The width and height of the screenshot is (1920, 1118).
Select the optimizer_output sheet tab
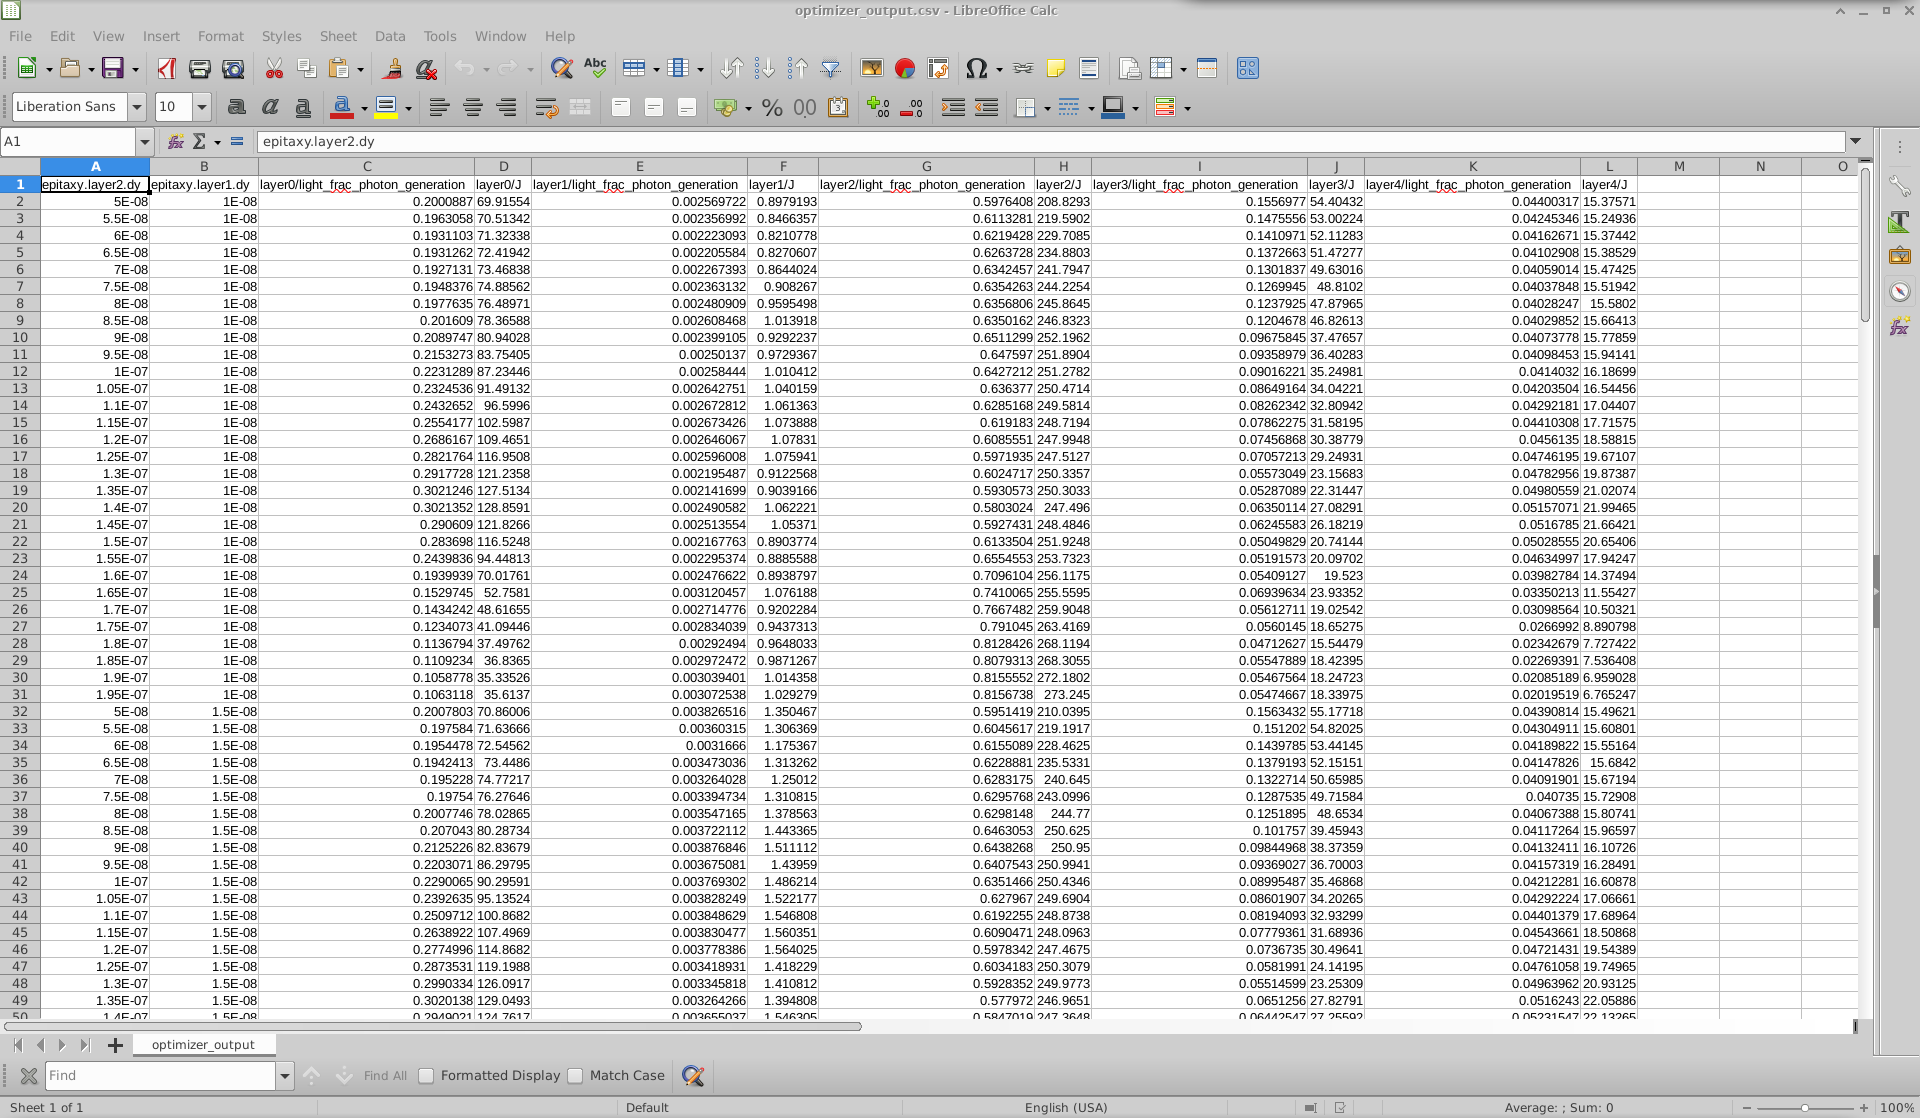coord(204,1044)
